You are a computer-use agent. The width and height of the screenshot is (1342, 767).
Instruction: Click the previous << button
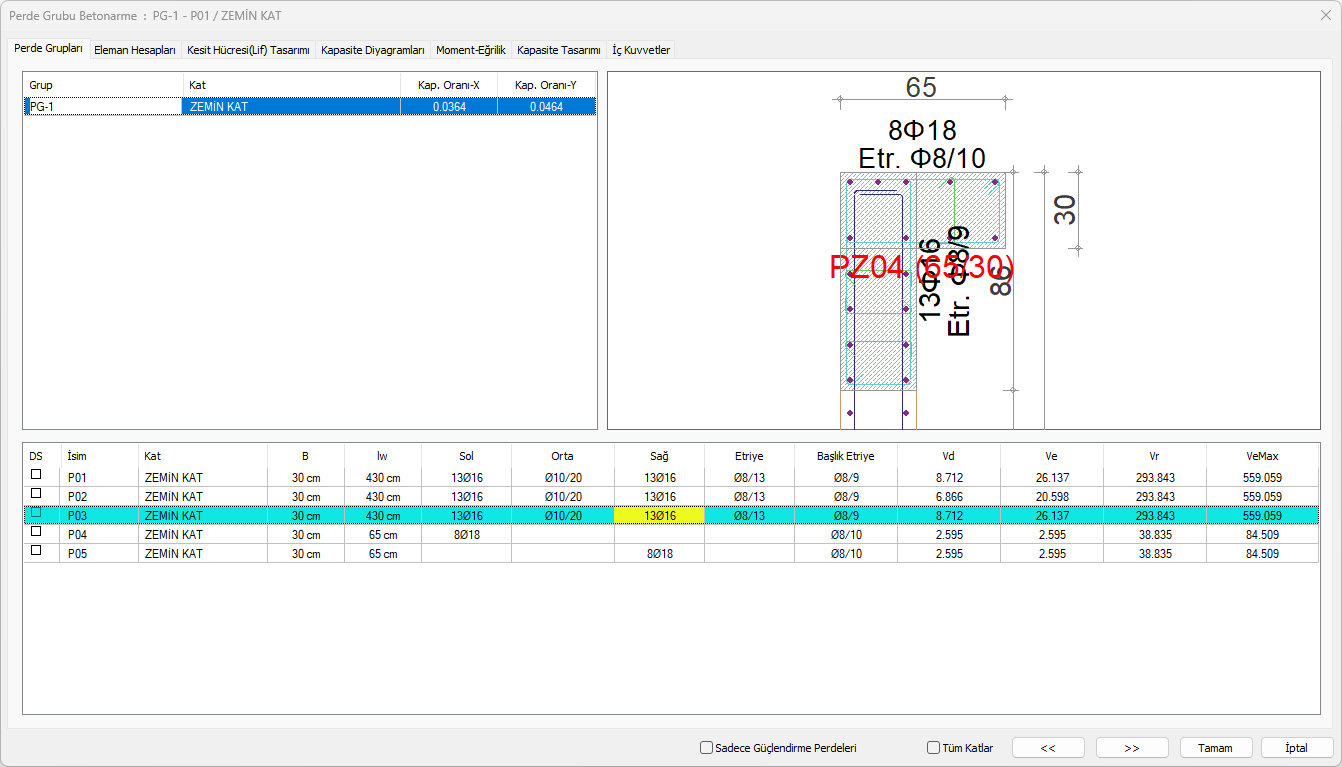click(x=1048, y=748)
